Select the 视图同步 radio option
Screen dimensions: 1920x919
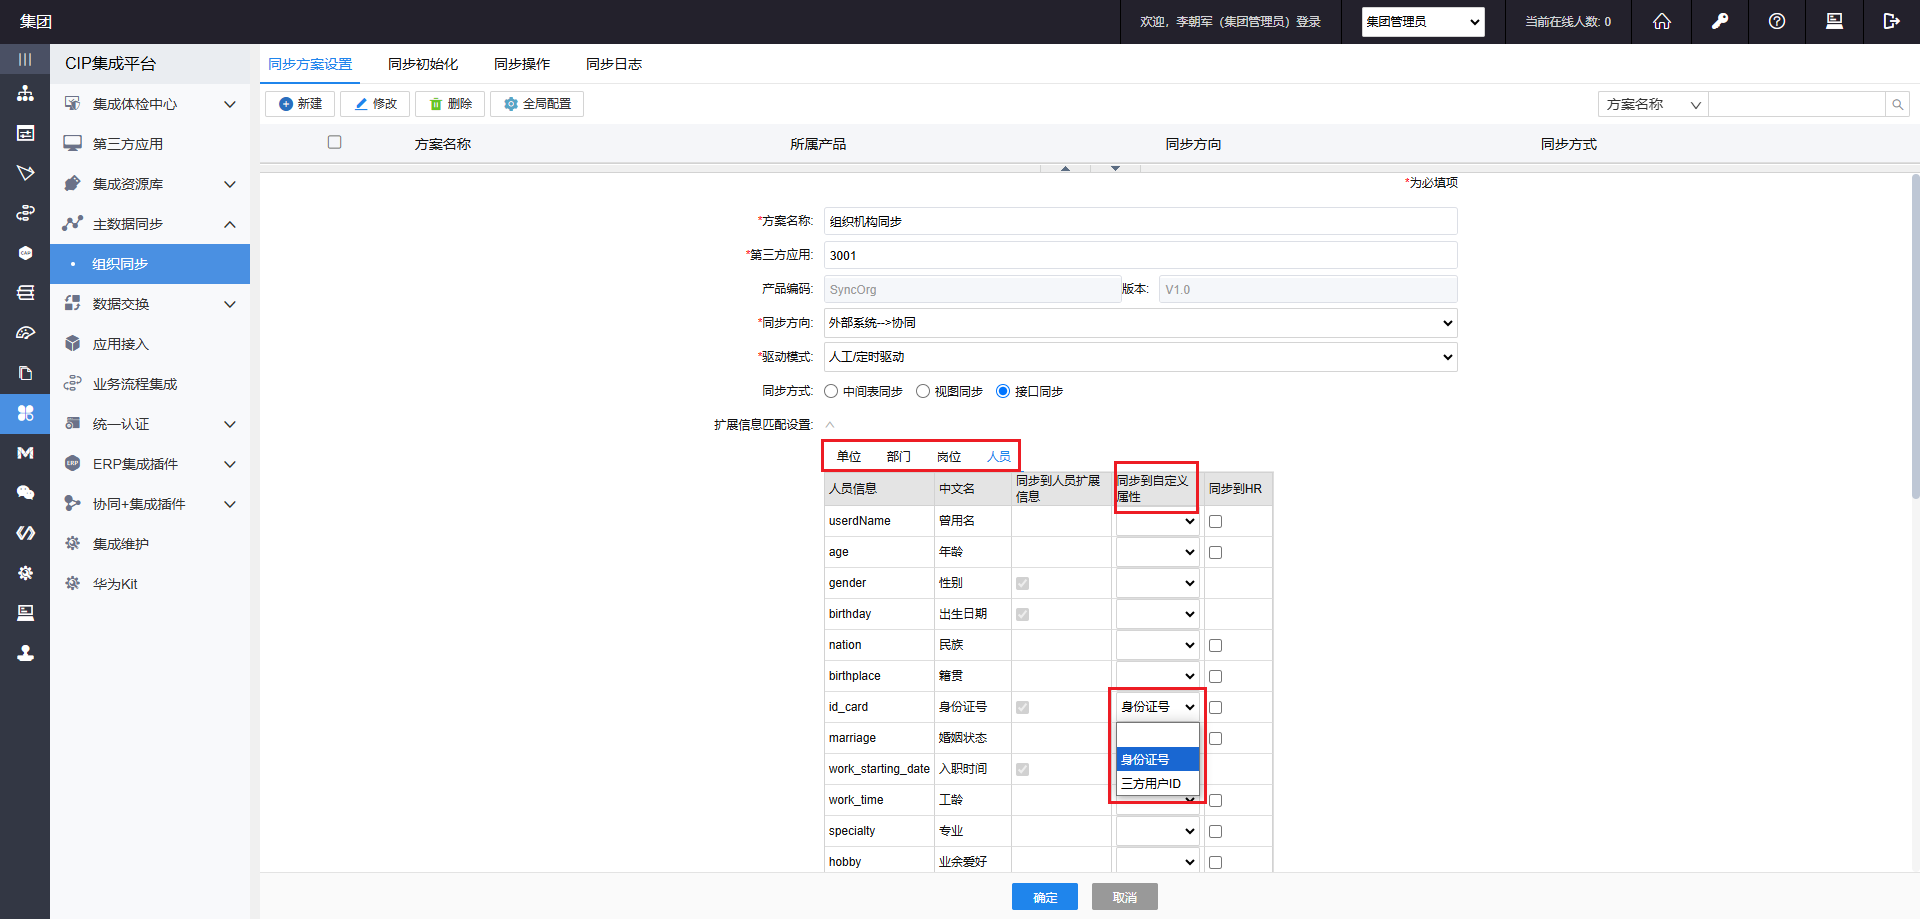[x=923, y=391]
